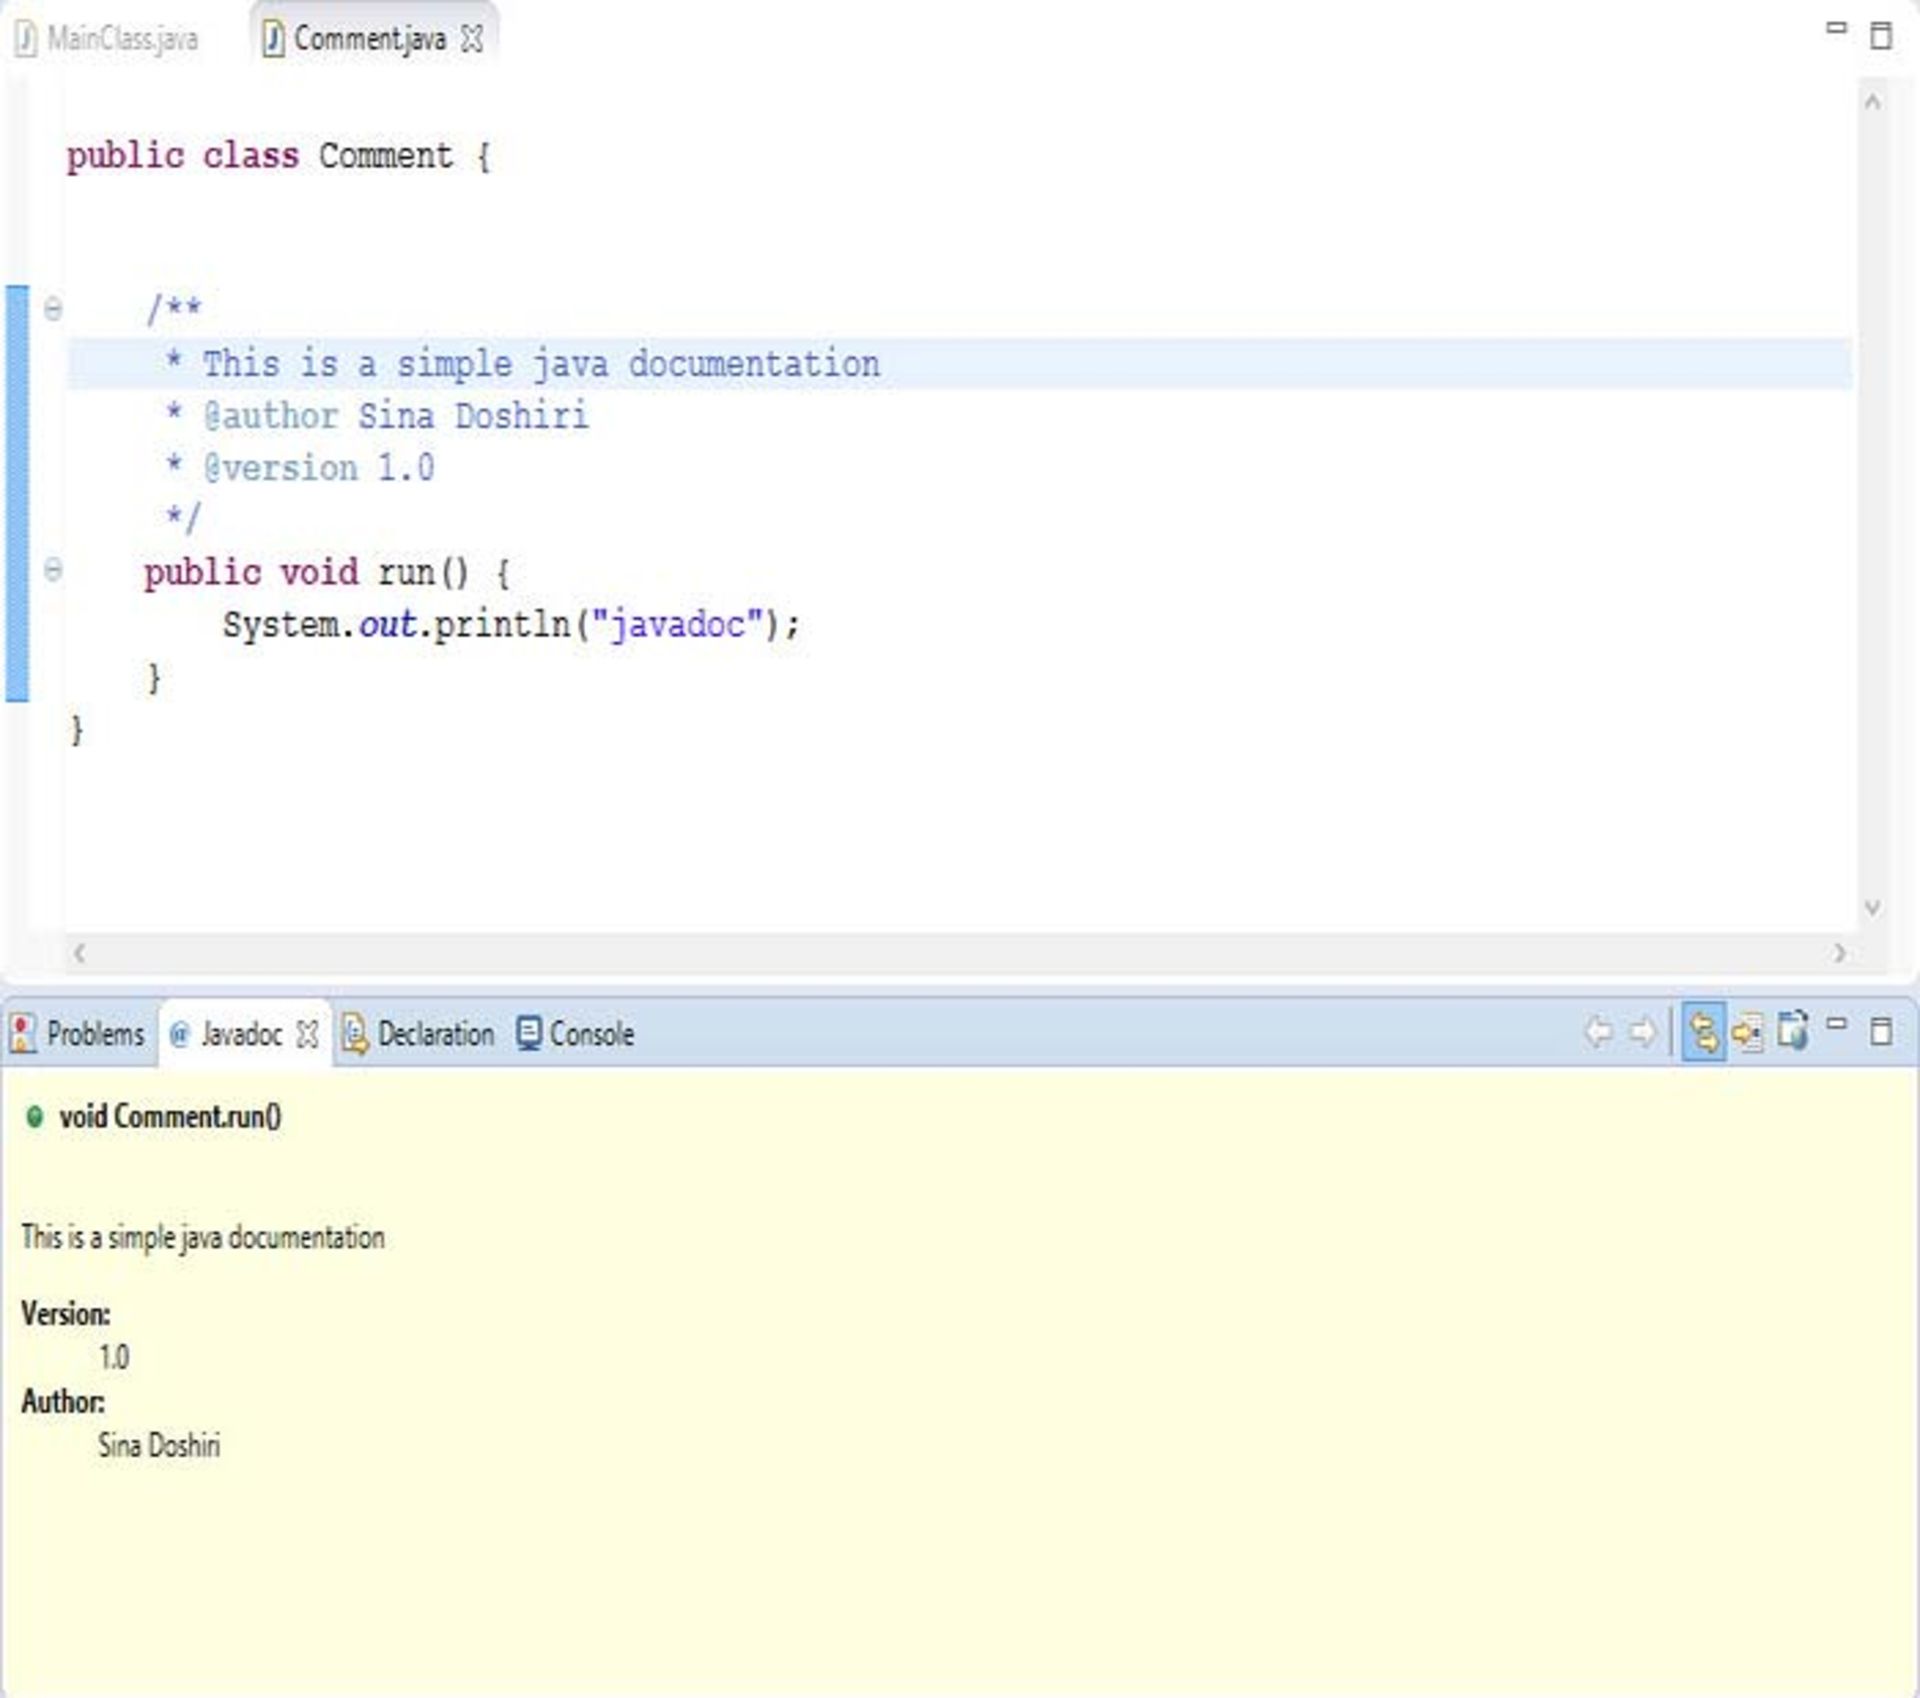Click the Console tab icon

coord(529,1033)
